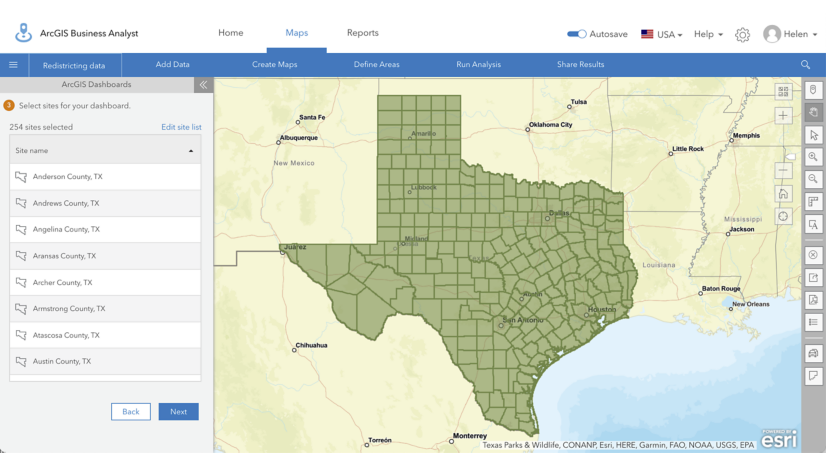Image resolution: width=826 pixels, height=465 pixels.
Task: Toggle the Autosave switch
Action: [x=576, y=34]
